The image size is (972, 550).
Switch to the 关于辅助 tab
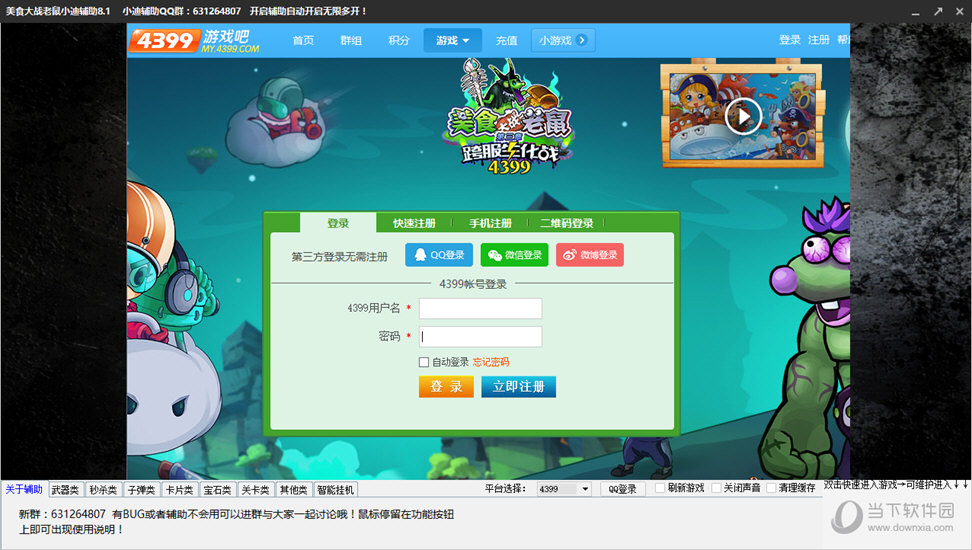pos(24,489)
